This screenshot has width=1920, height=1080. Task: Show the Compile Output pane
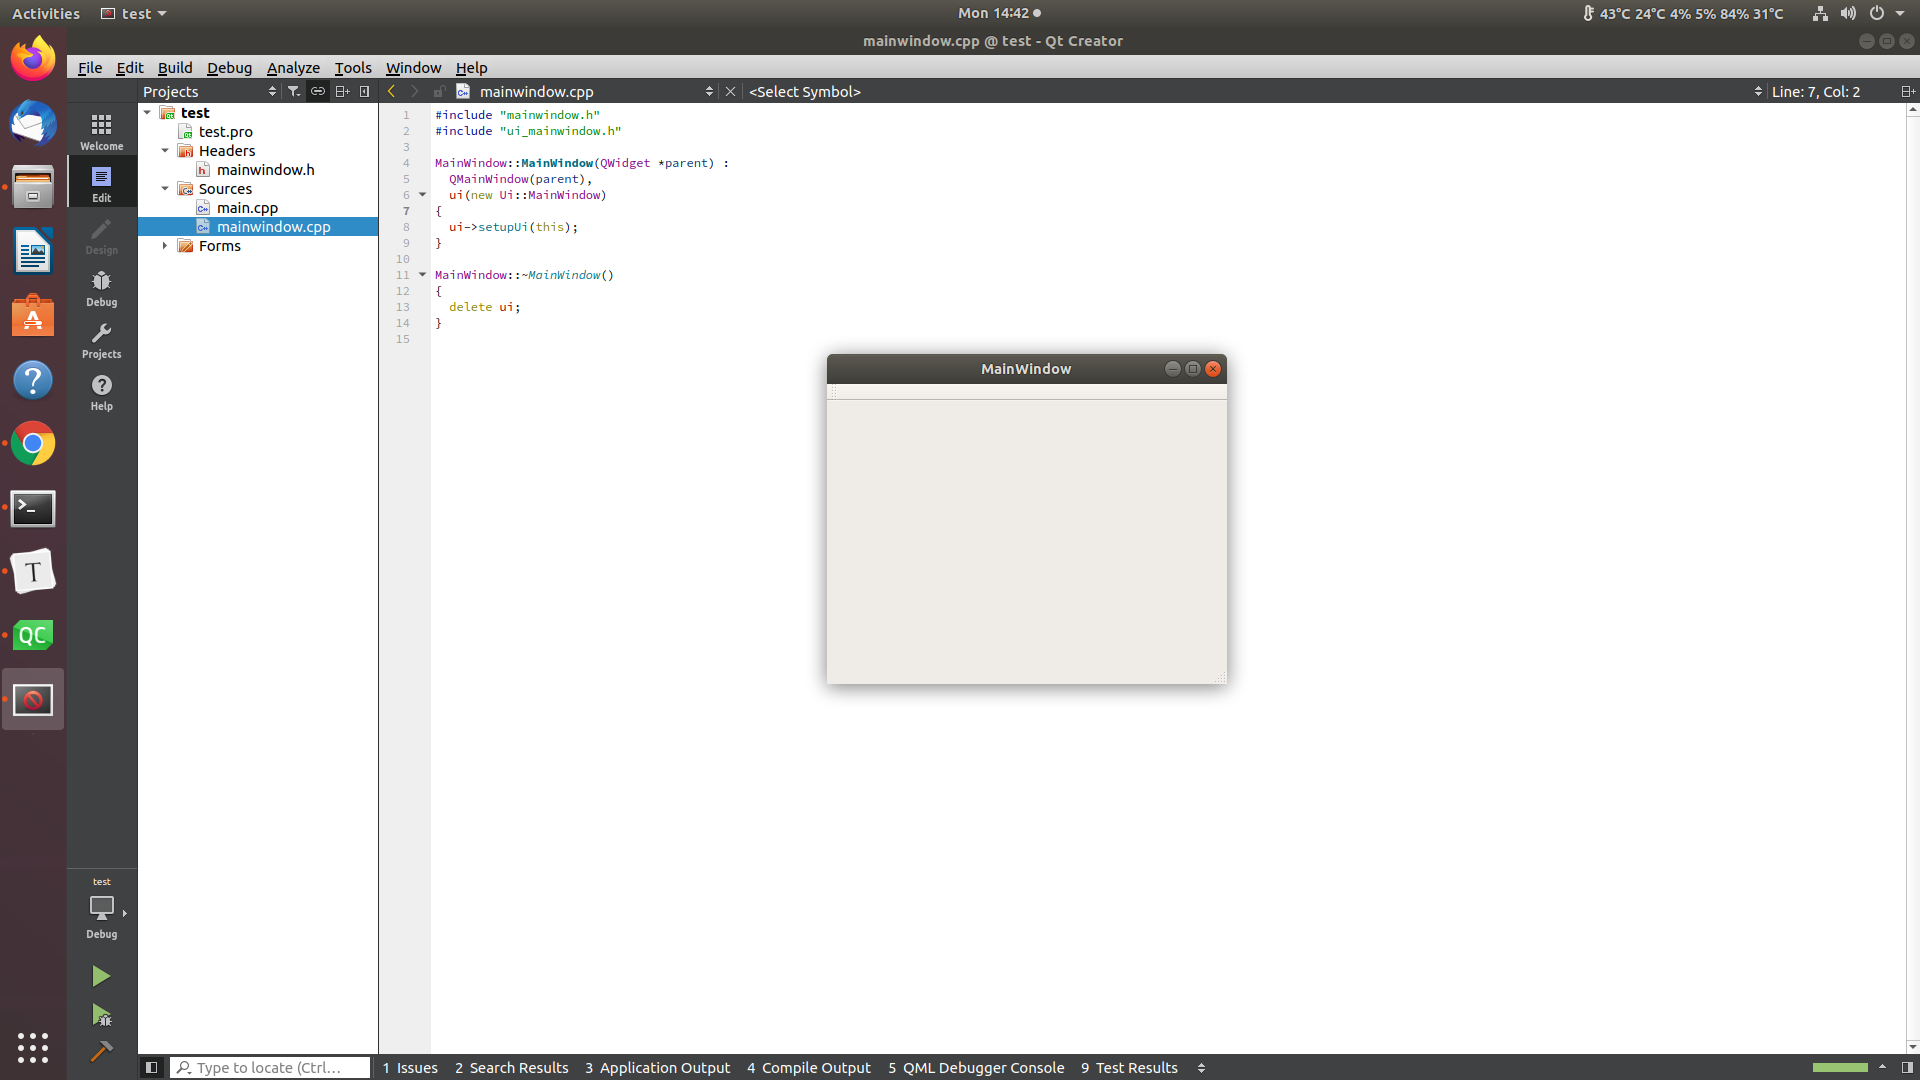(808, 1068)
